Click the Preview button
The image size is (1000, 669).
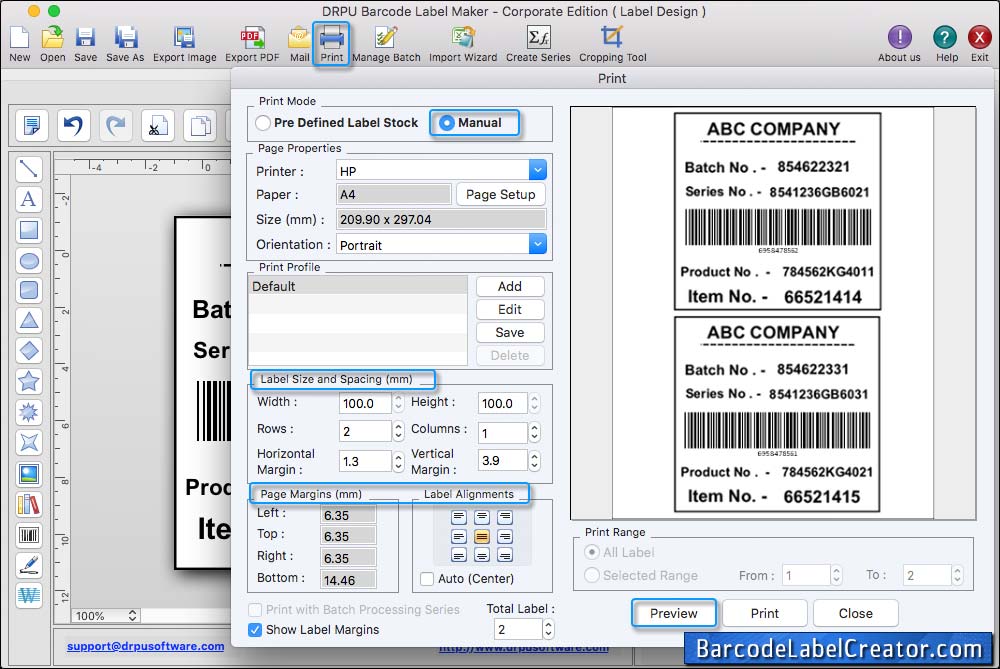coord(673,614)
